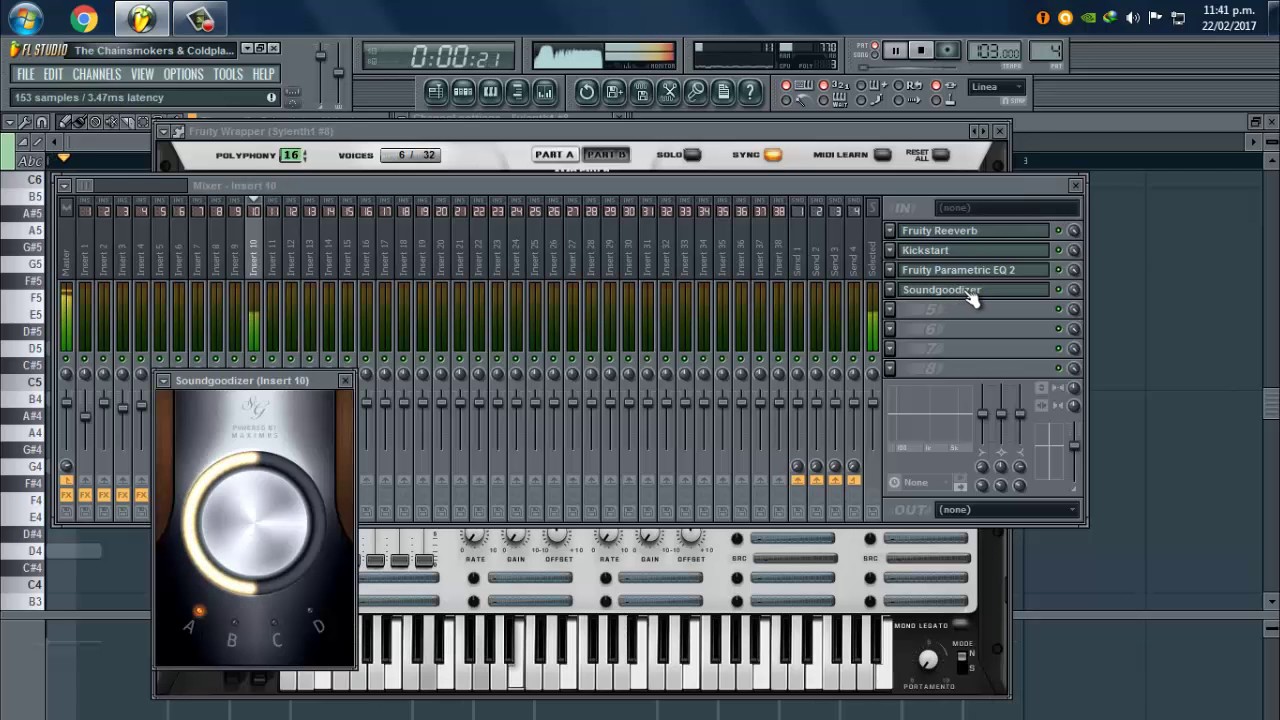Switch to PART A in Sylenth1
Screen dimensions: 1280x720
coord(554,155)
